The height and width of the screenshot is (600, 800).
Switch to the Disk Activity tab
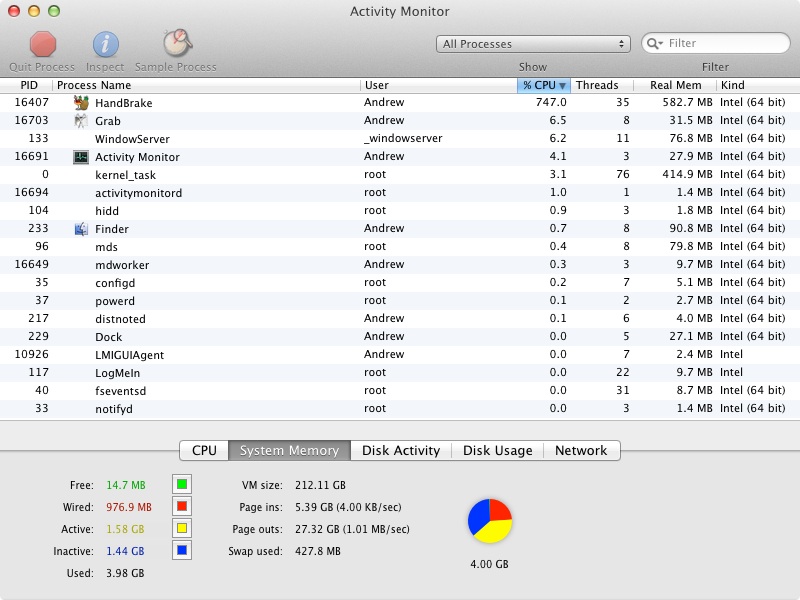pos(401,451)
